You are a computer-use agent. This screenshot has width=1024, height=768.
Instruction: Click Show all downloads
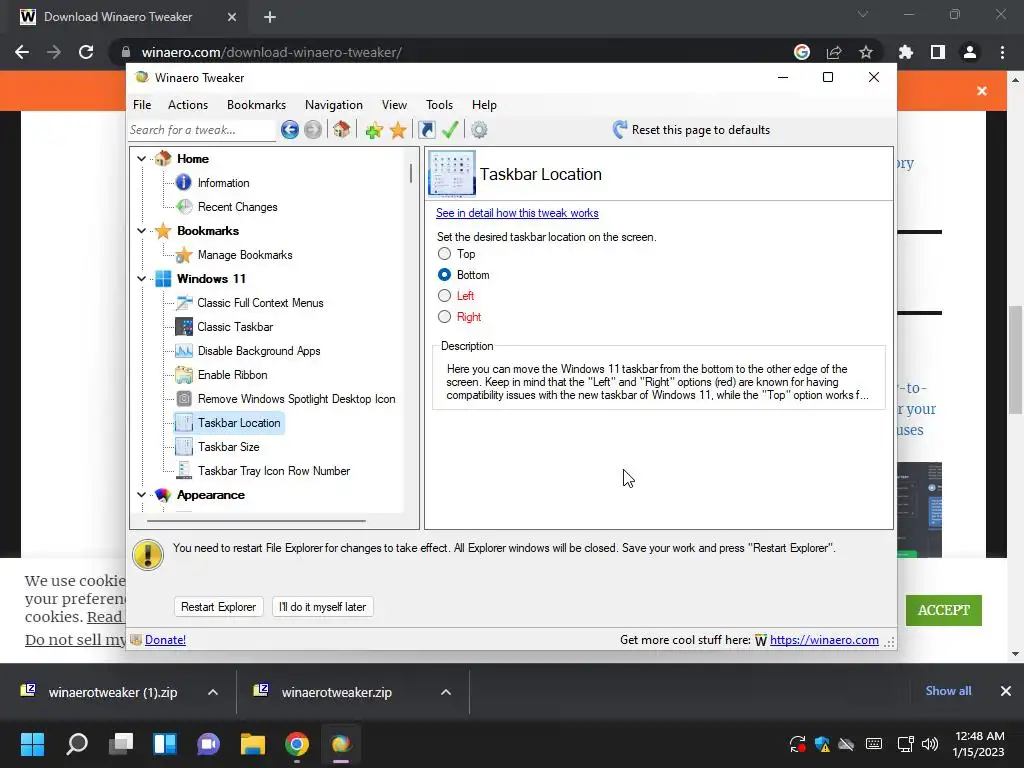[948, 691]
